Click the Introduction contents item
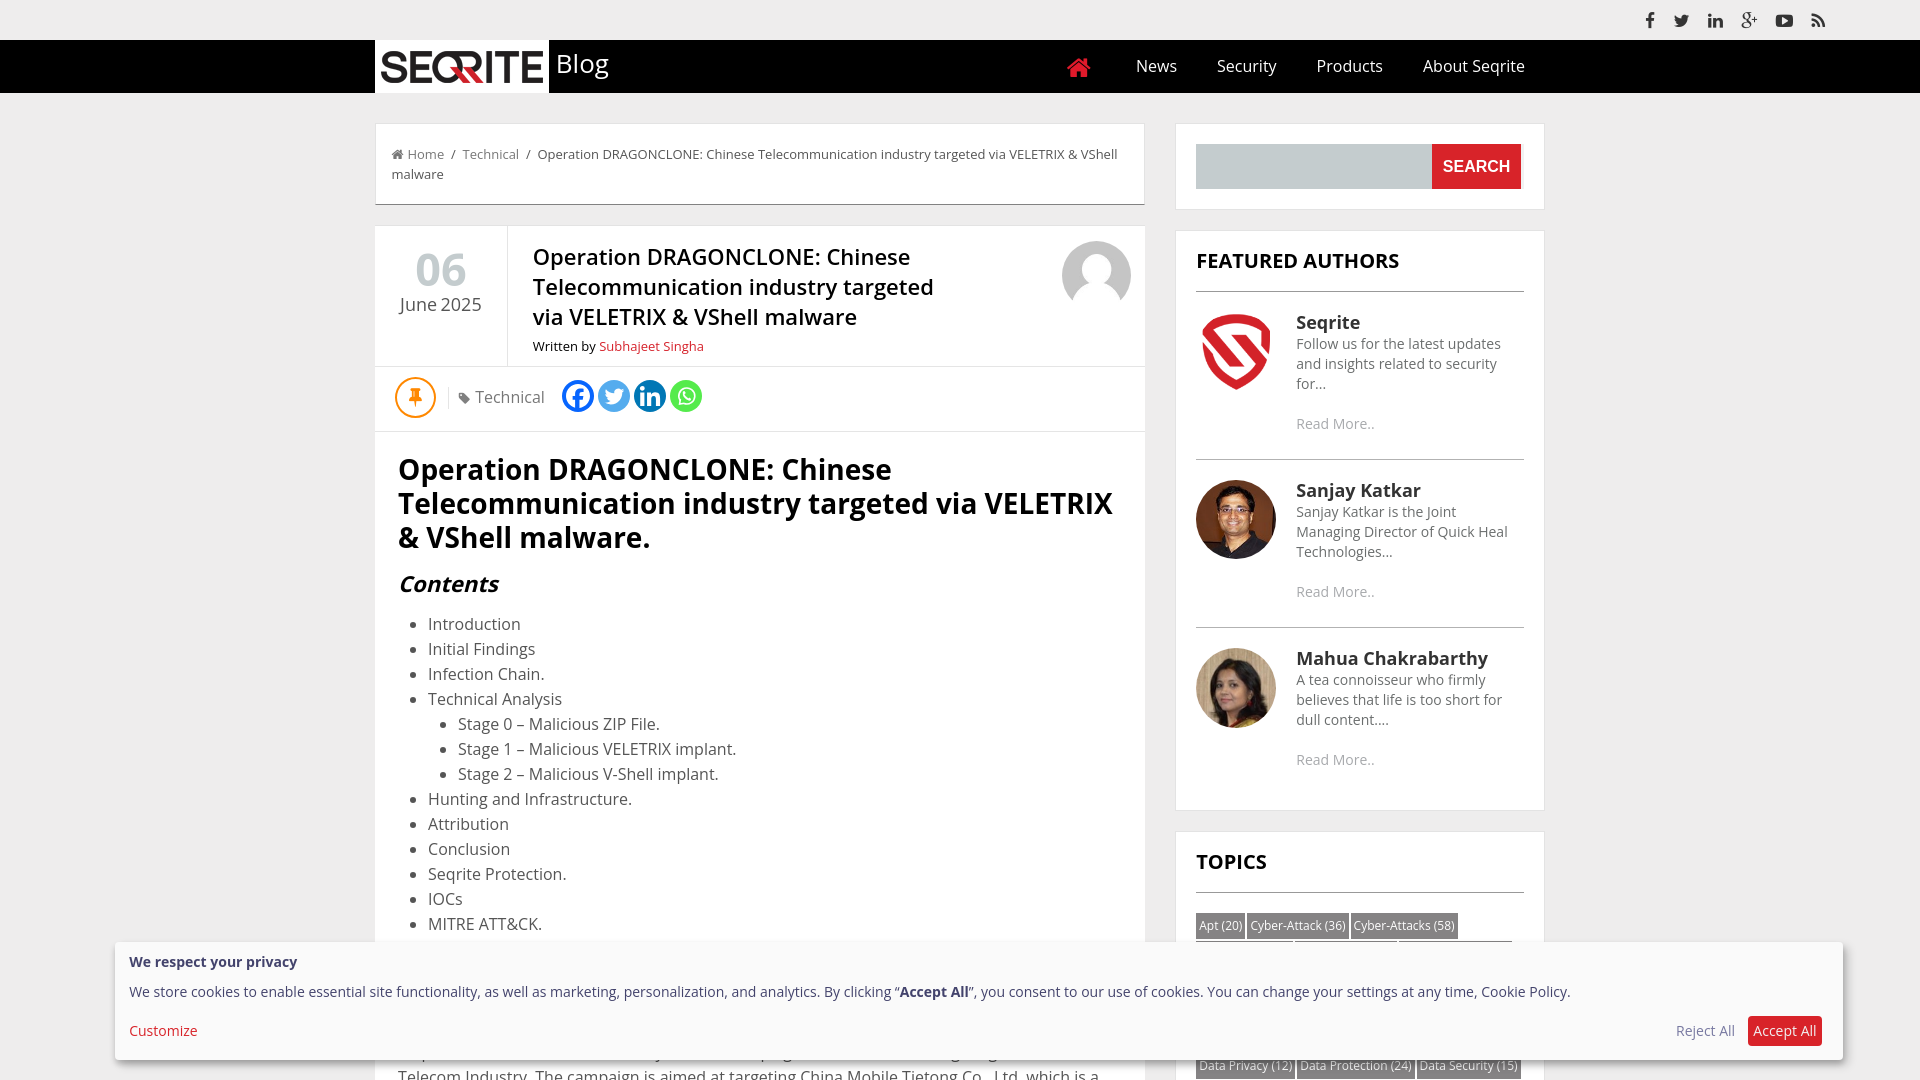The width and height of the screenshot is (1920, 1080). point(474,624)
